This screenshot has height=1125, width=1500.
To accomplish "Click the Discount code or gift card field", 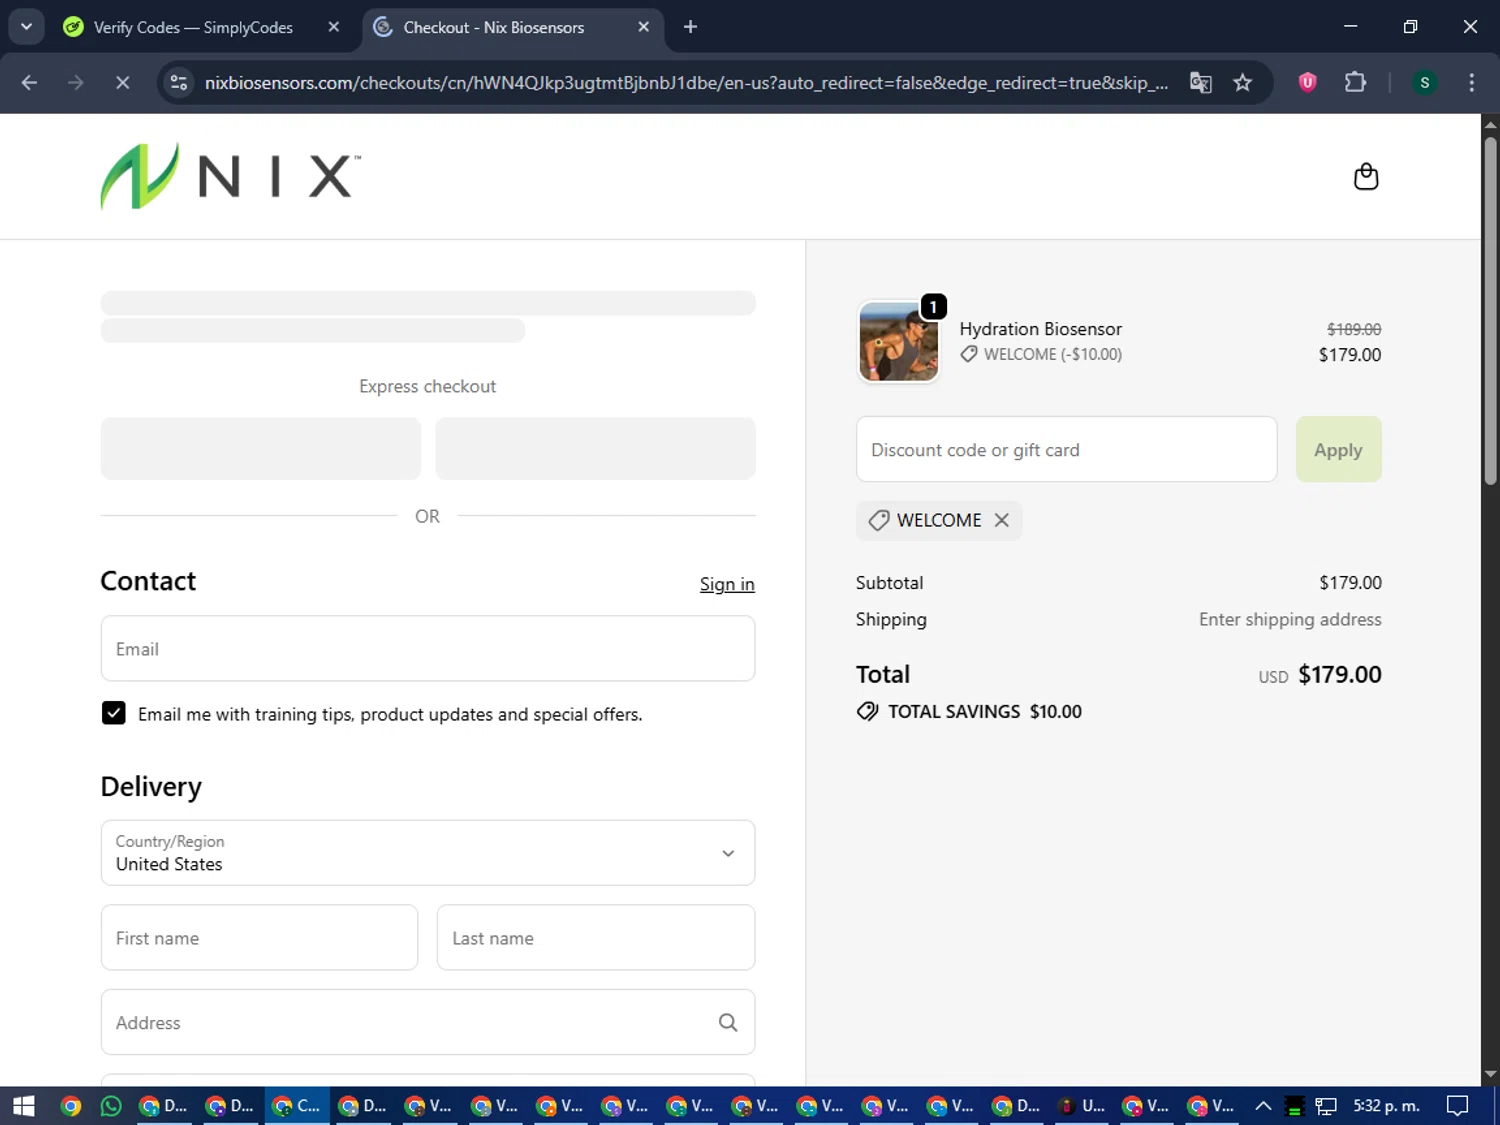I will pyautogui.click(x=1067, y=450).
